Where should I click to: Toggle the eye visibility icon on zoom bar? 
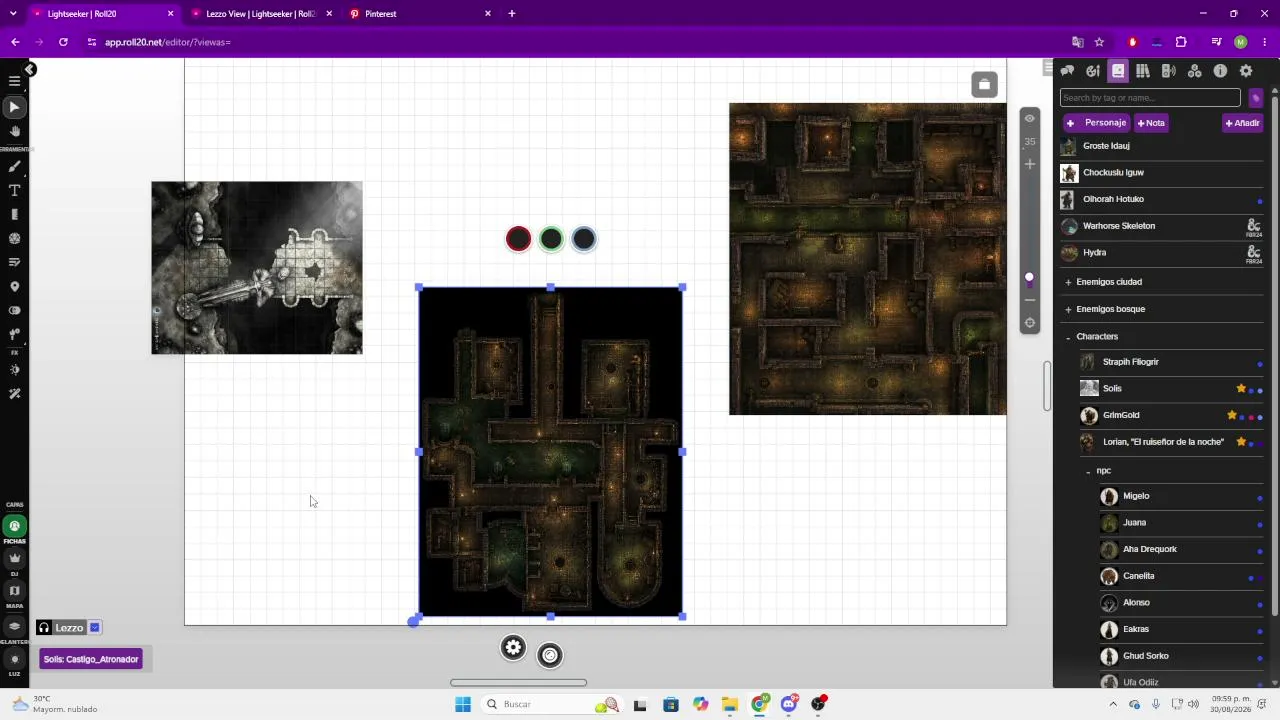(x=1030, y=119)
